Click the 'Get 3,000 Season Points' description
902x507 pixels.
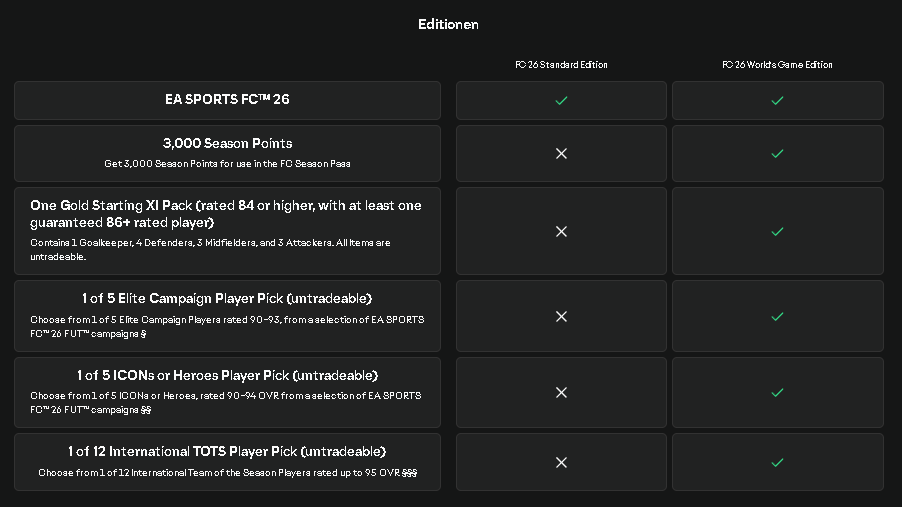point(227,163)
